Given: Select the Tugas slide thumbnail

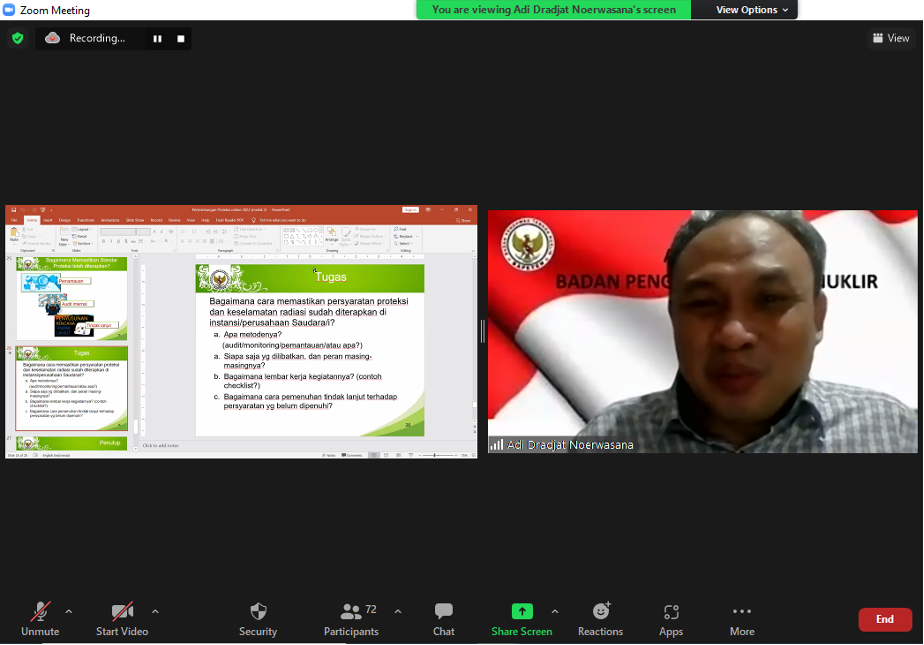Looking at the screenshot, I should point(71,389).
